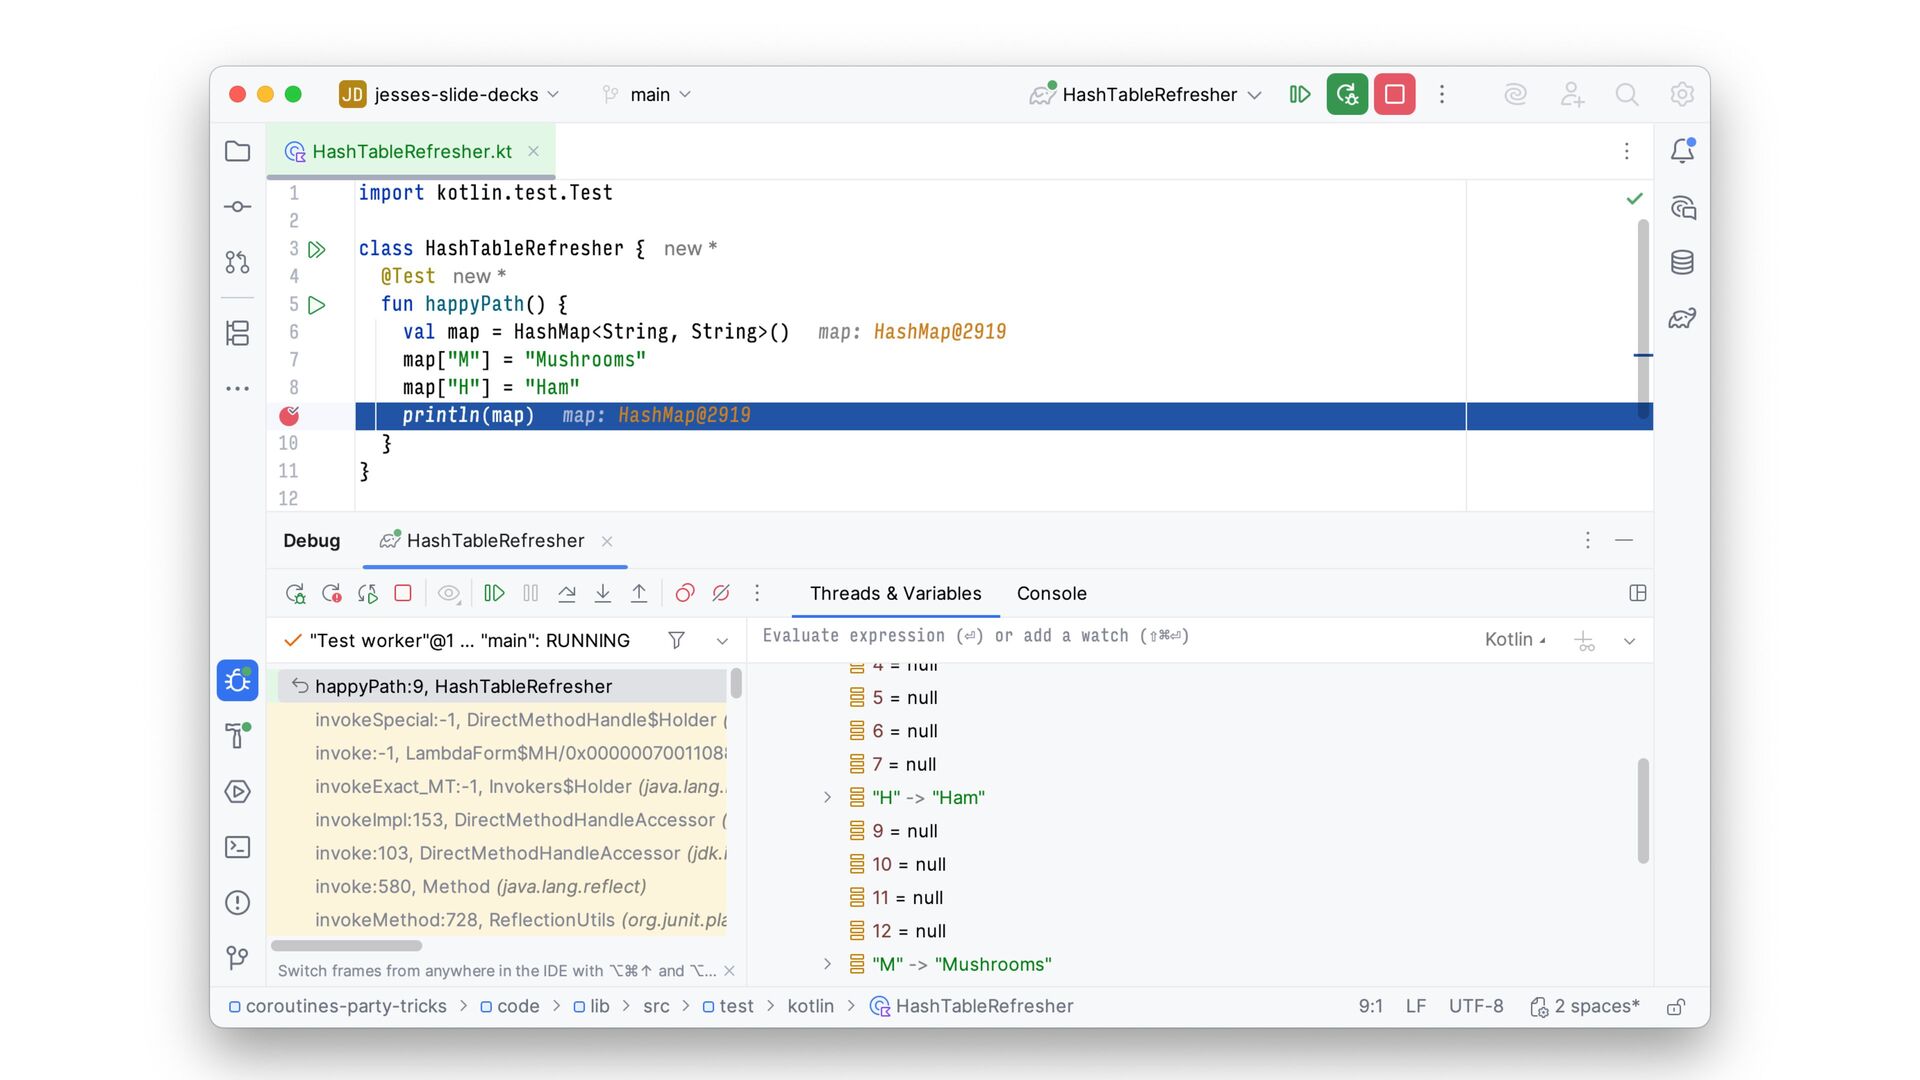Viewport: 1920px width, 1080px height.
Task: Open Search Everywhere magnifier
Action: [x=1627, y=94]
